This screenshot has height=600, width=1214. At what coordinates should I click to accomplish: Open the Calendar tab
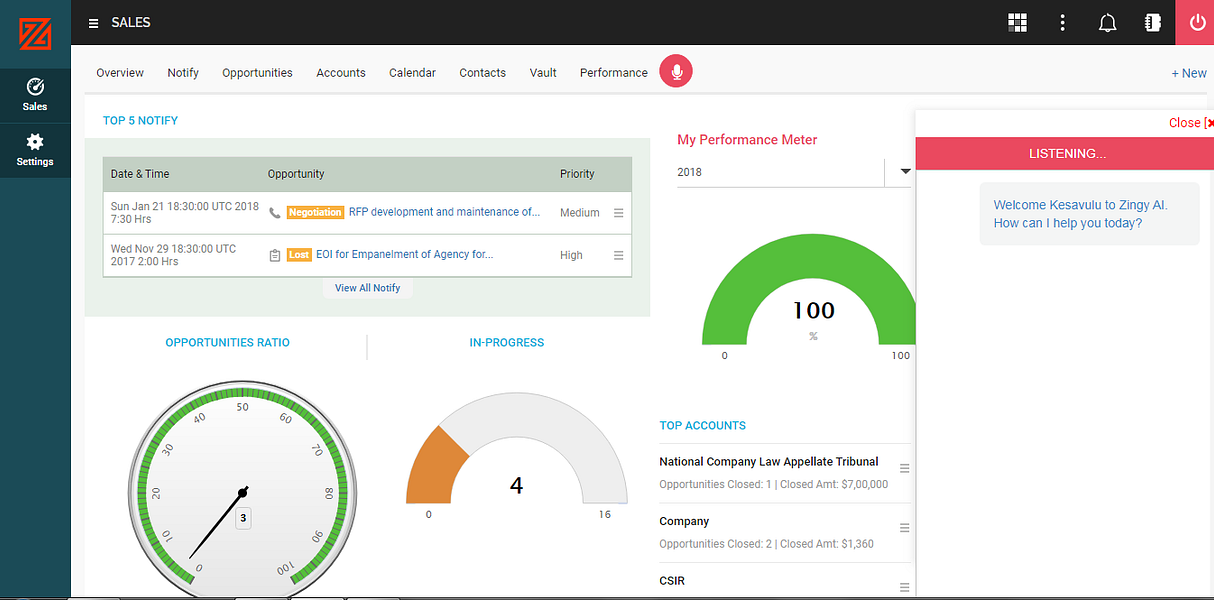pyautogui.click(x=412, y=73)
